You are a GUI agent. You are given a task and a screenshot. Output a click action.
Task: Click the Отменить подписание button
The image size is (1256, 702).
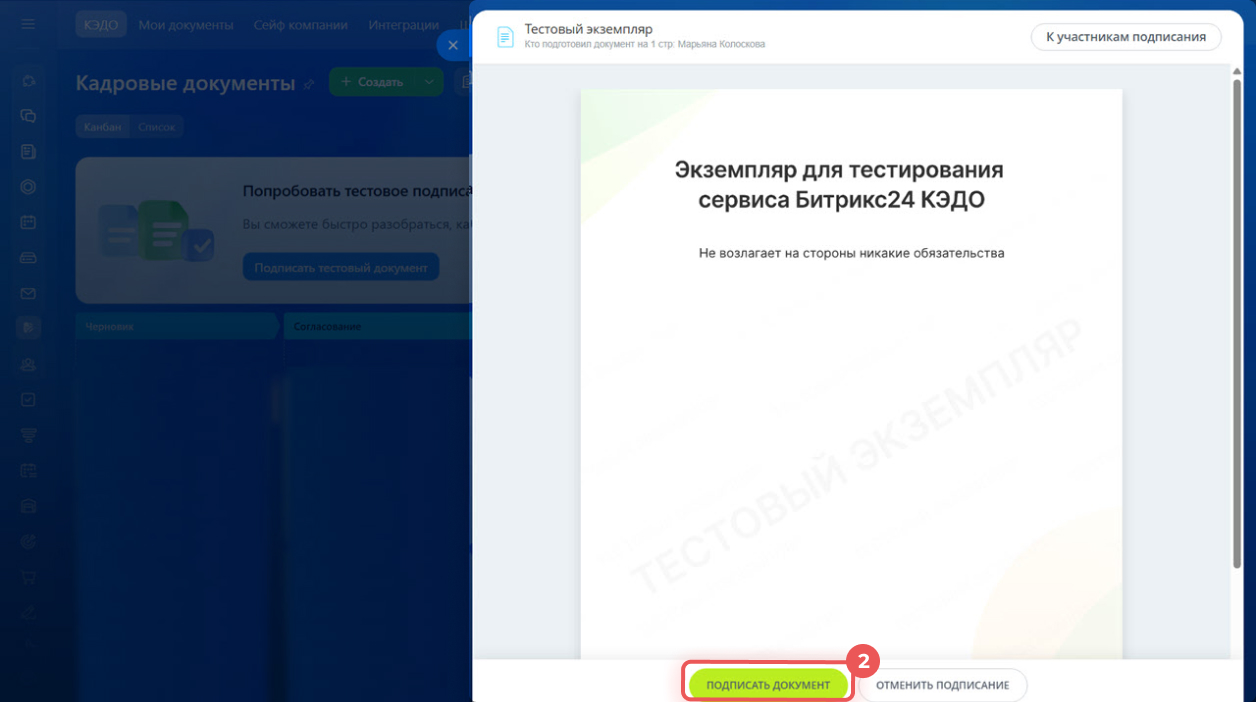click(x=942, y=685)
